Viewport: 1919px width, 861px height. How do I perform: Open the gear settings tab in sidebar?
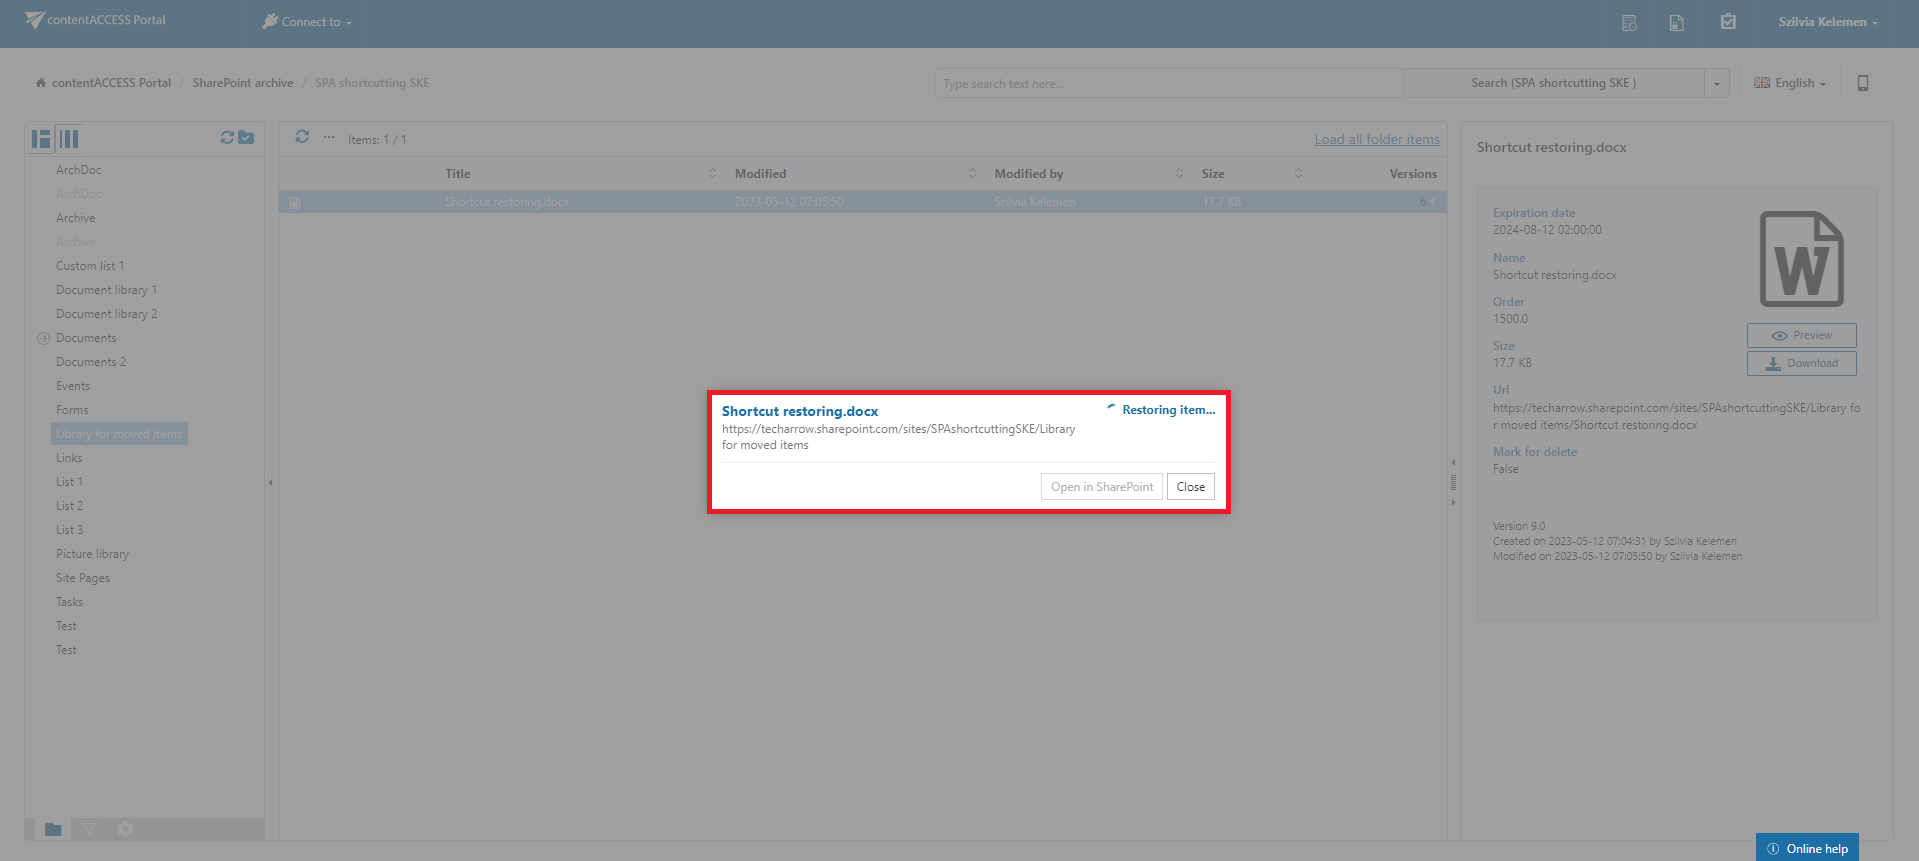click(125, 829)
